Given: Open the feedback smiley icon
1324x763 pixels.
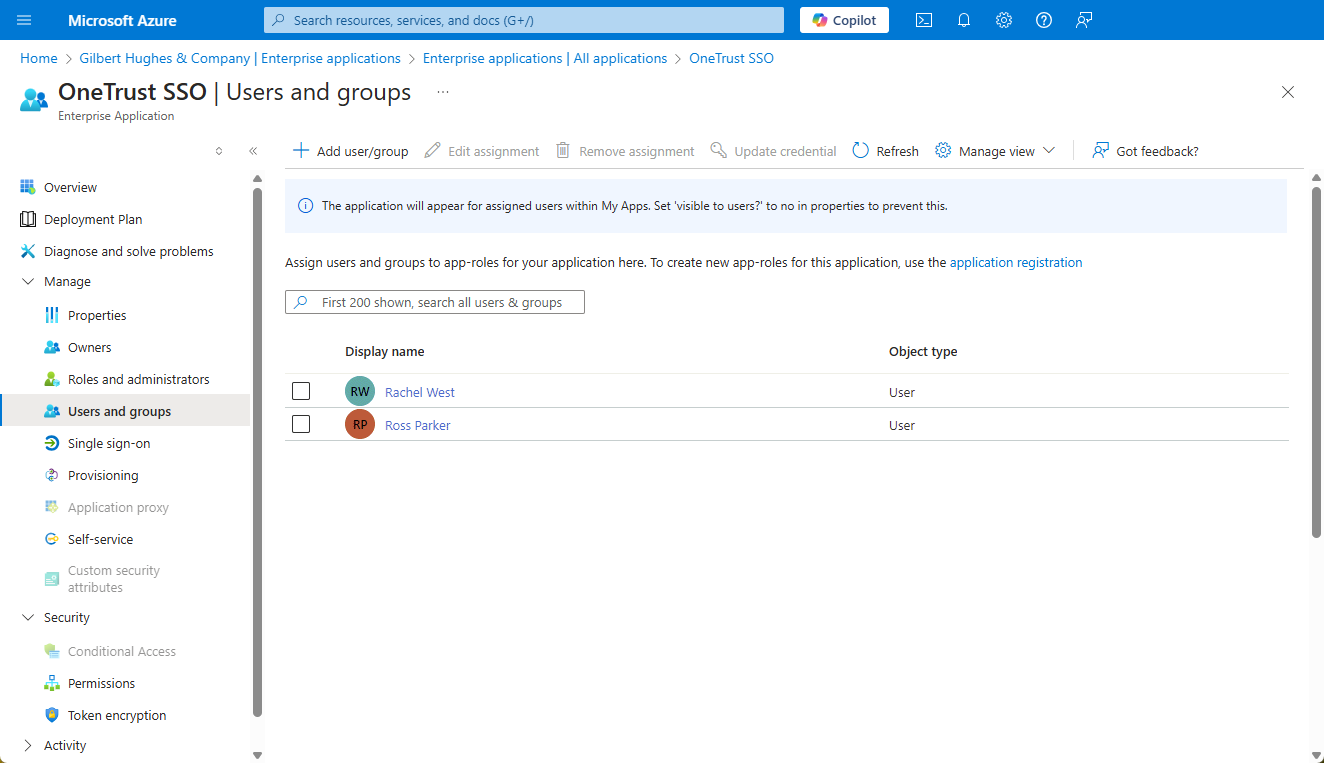Looking at the screenshot, I should [1083, 19].
